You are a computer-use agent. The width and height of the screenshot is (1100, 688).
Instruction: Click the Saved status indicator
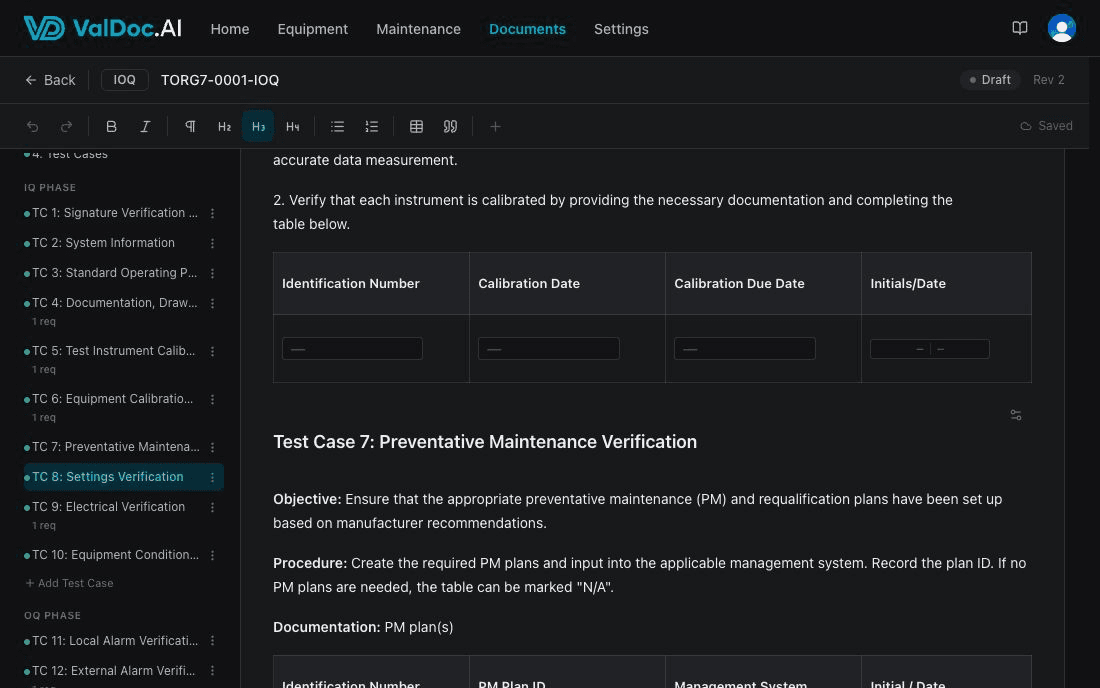1046,126
